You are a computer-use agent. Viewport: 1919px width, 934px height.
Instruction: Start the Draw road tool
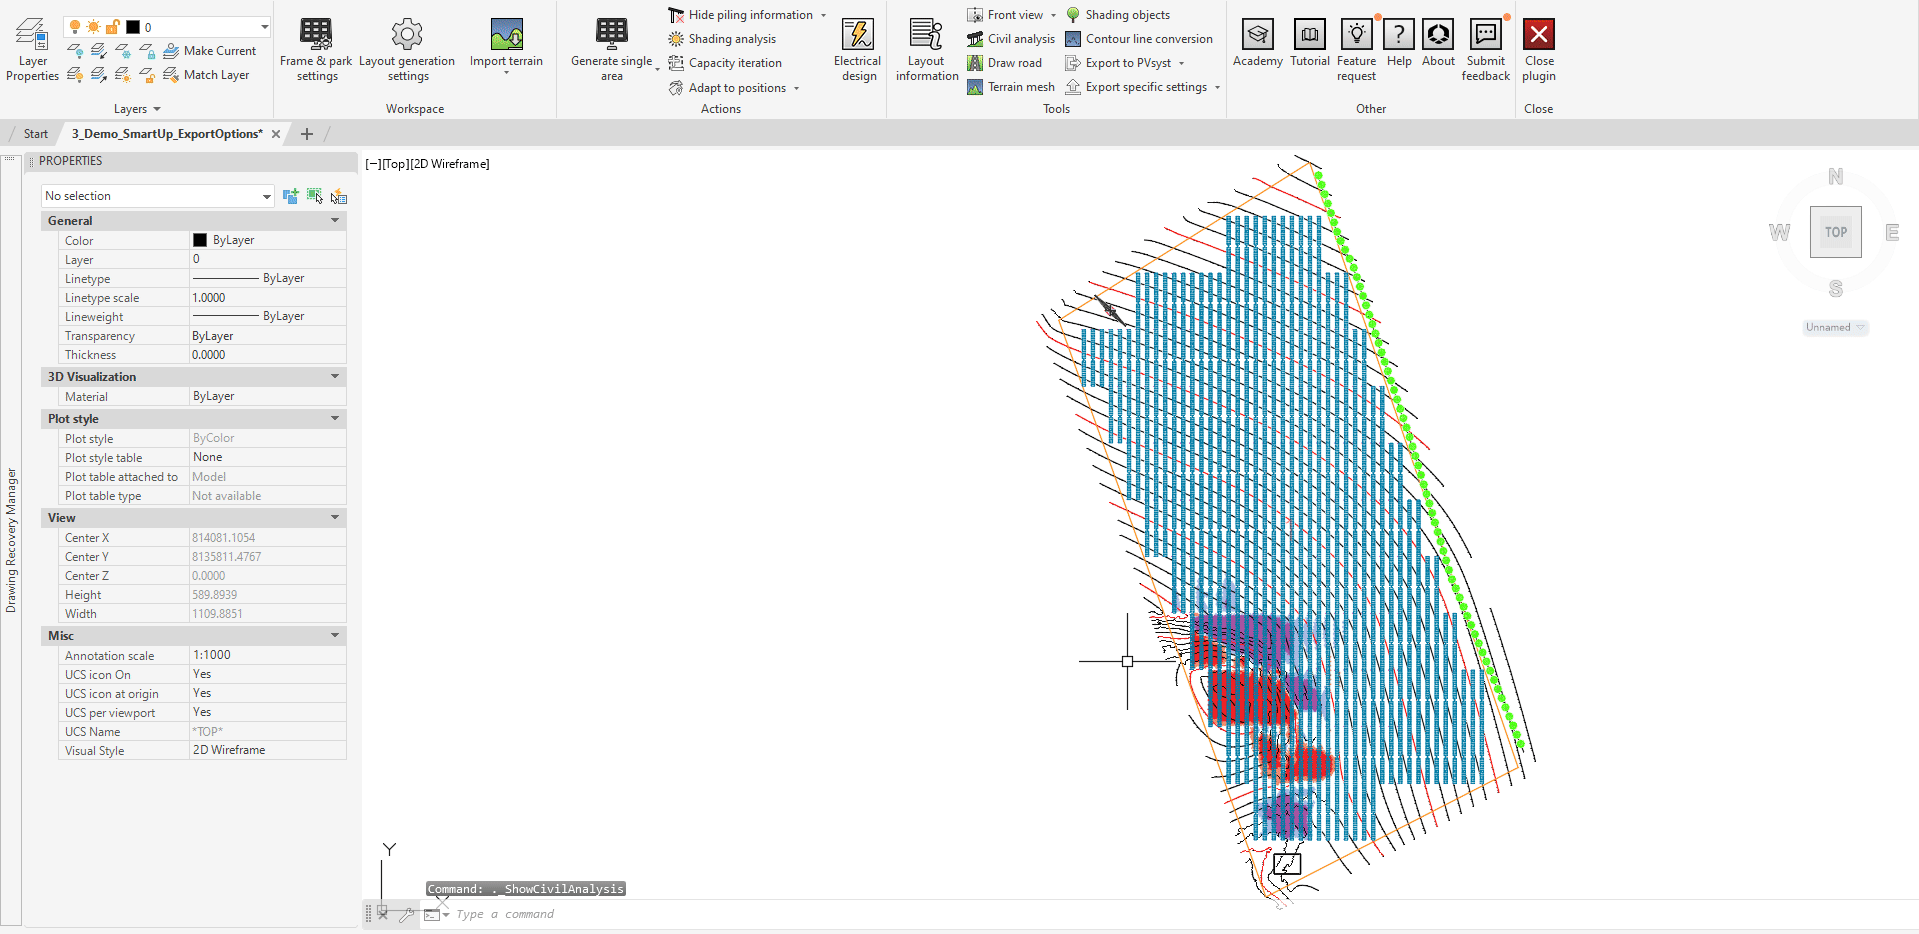pos(1013,63)
